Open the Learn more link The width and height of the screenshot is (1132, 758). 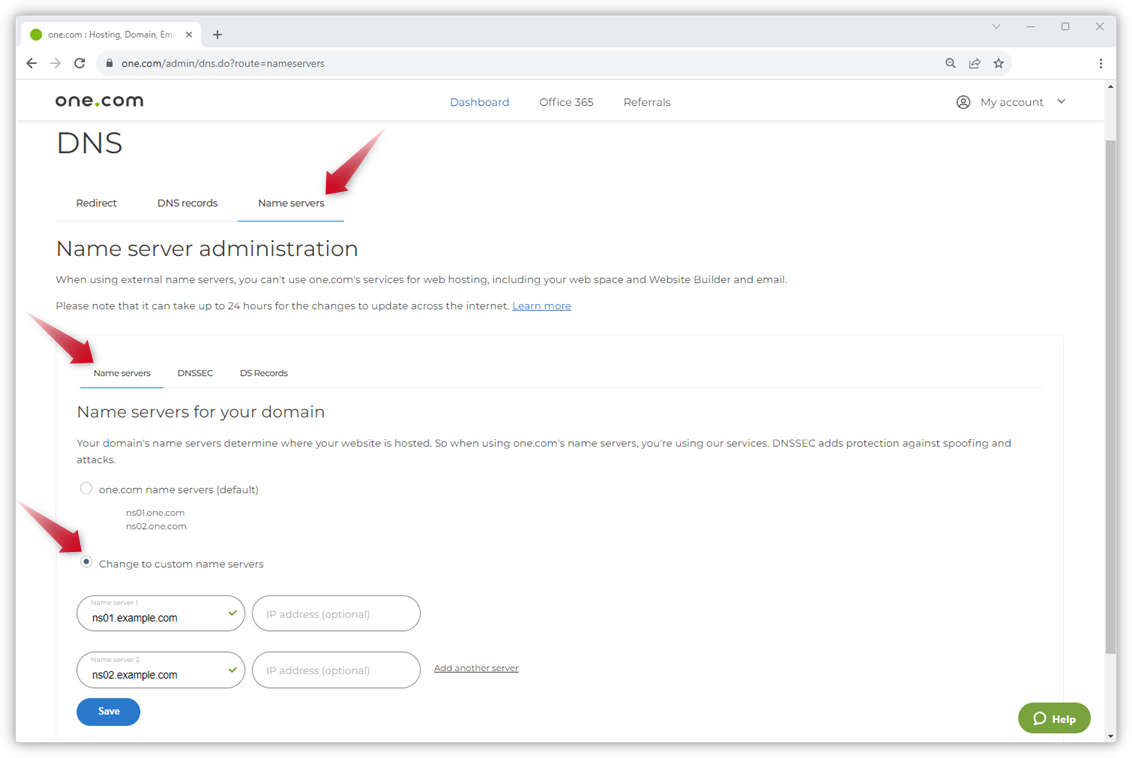(541, 305)
